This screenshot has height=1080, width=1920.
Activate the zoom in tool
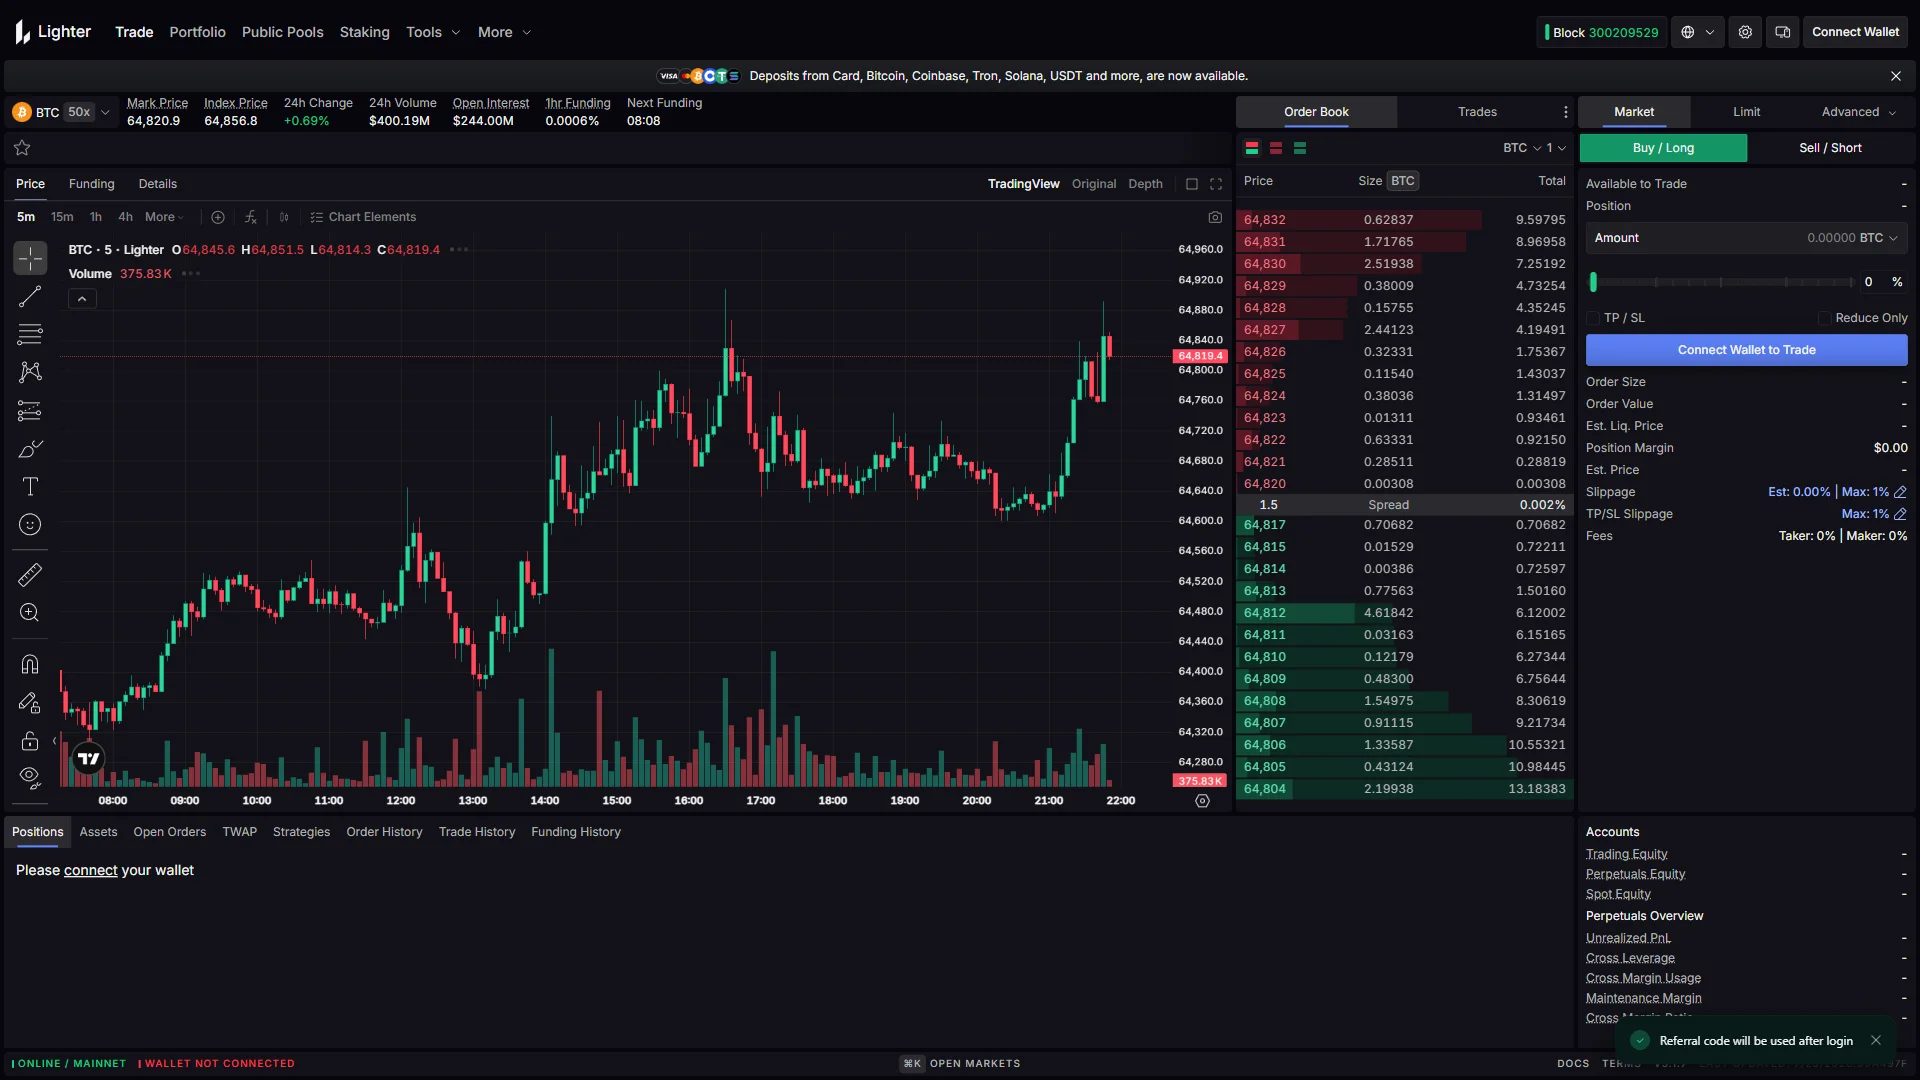[30, 613]
